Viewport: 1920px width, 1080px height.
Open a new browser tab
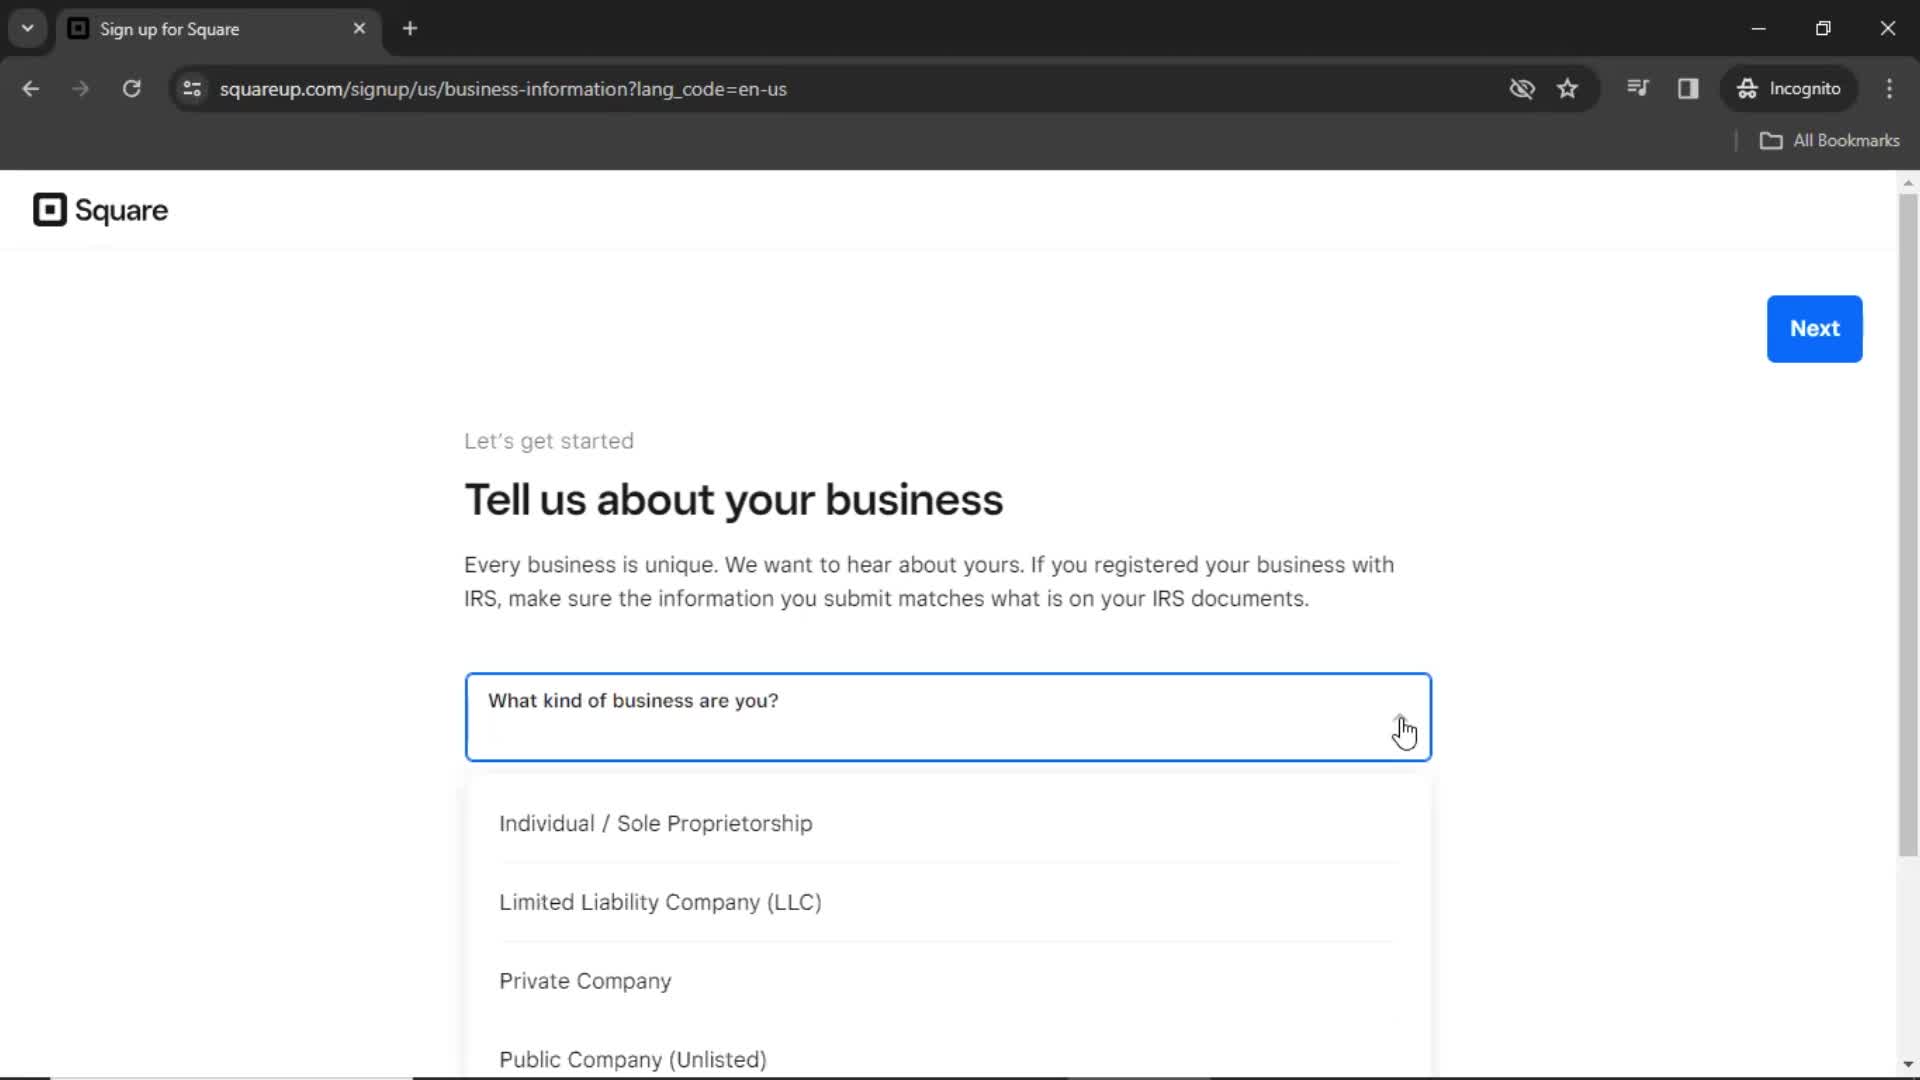click(410, 28)
